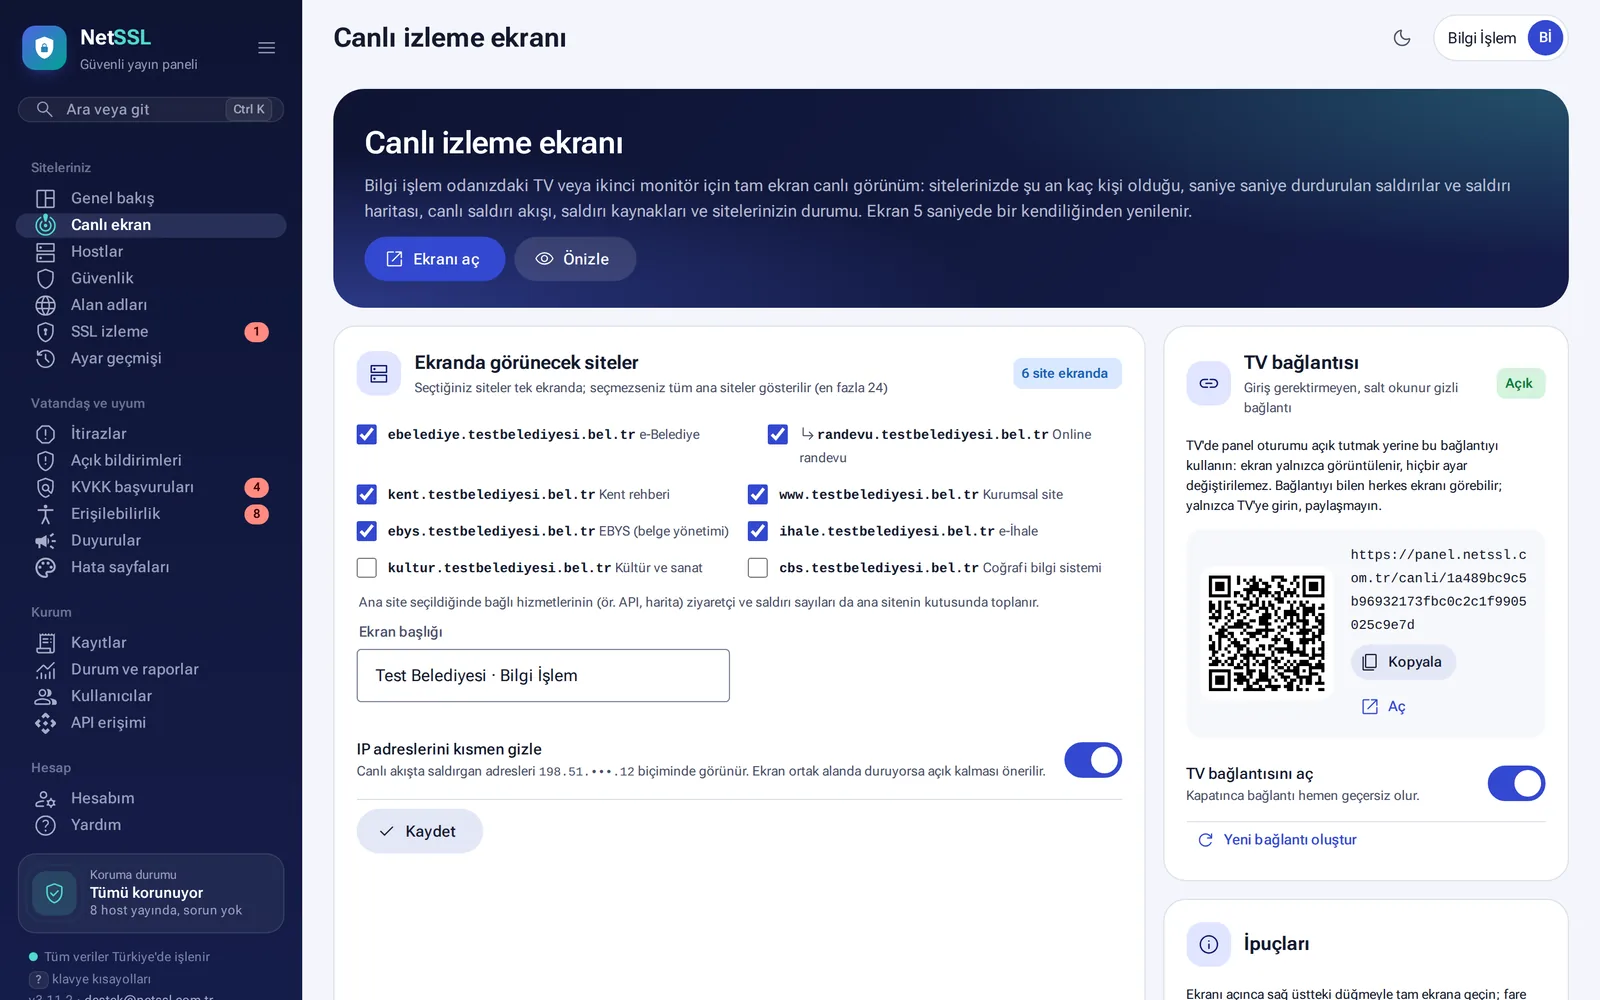Viewport: 1600px width, 1000px height.
Task: Save settings with Kaydet button
Action: click(x=419, y=832)
